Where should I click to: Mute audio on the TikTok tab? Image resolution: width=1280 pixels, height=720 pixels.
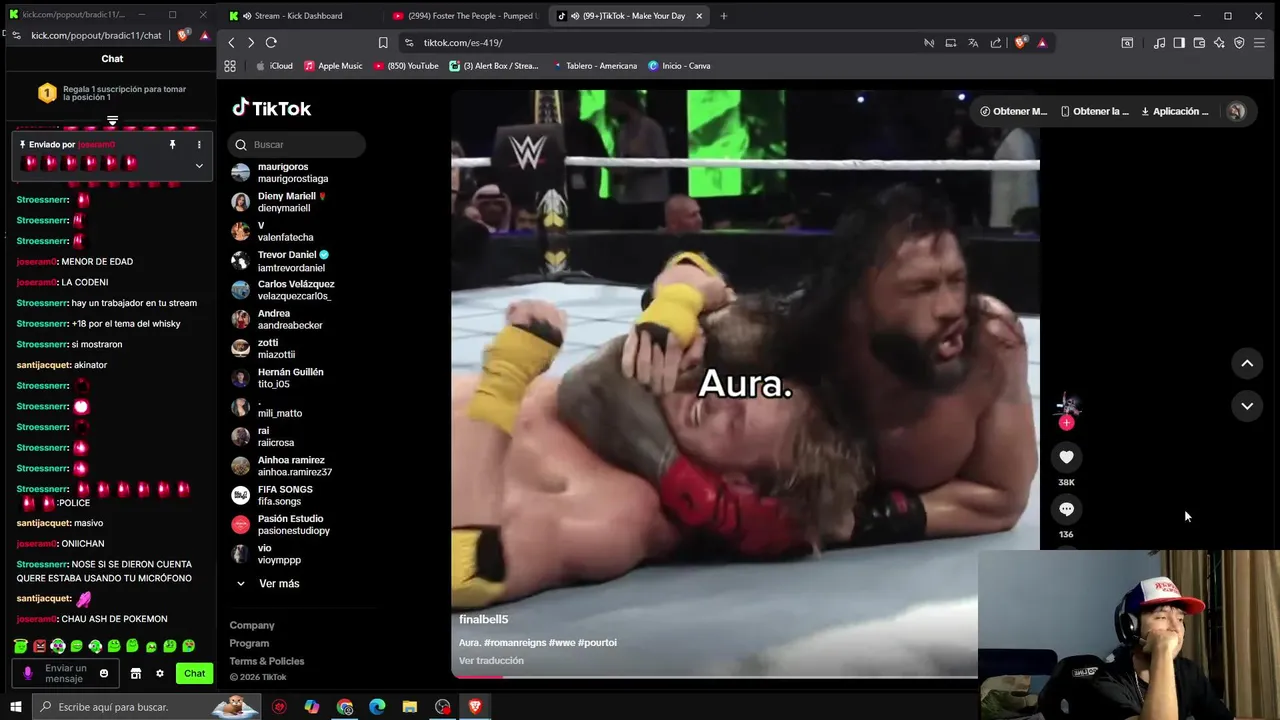click(x=575, y=16)
